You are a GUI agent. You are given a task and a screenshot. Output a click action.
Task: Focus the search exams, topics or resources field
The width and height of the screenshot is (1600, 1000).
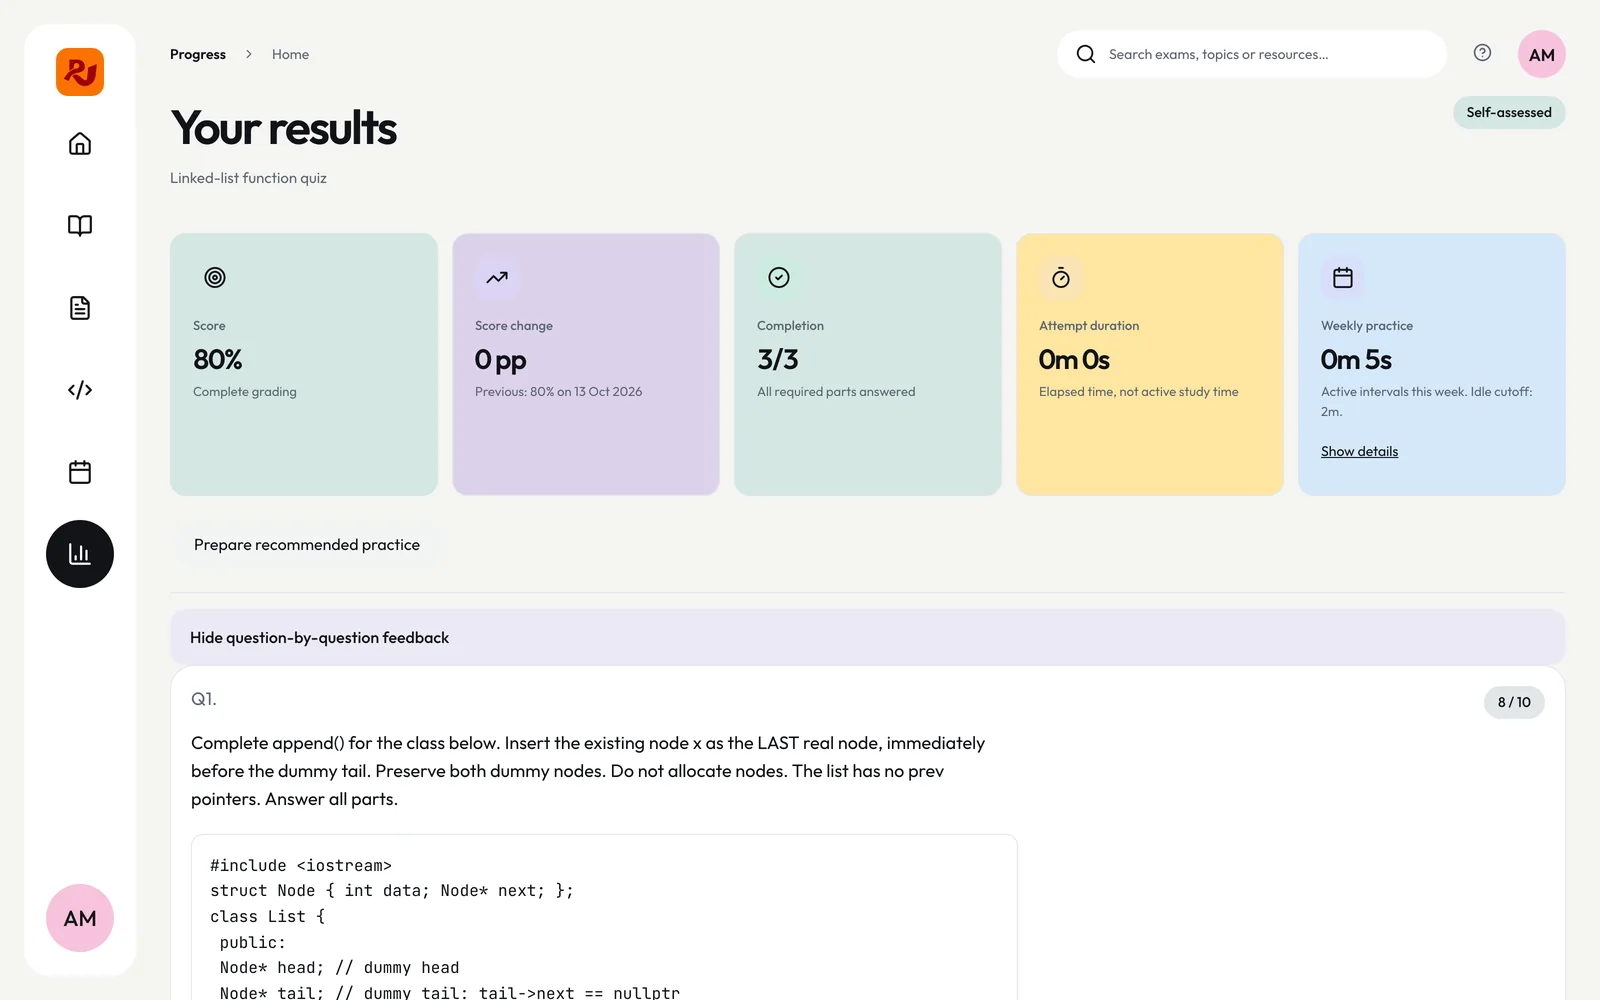(x=1252, y=54)
